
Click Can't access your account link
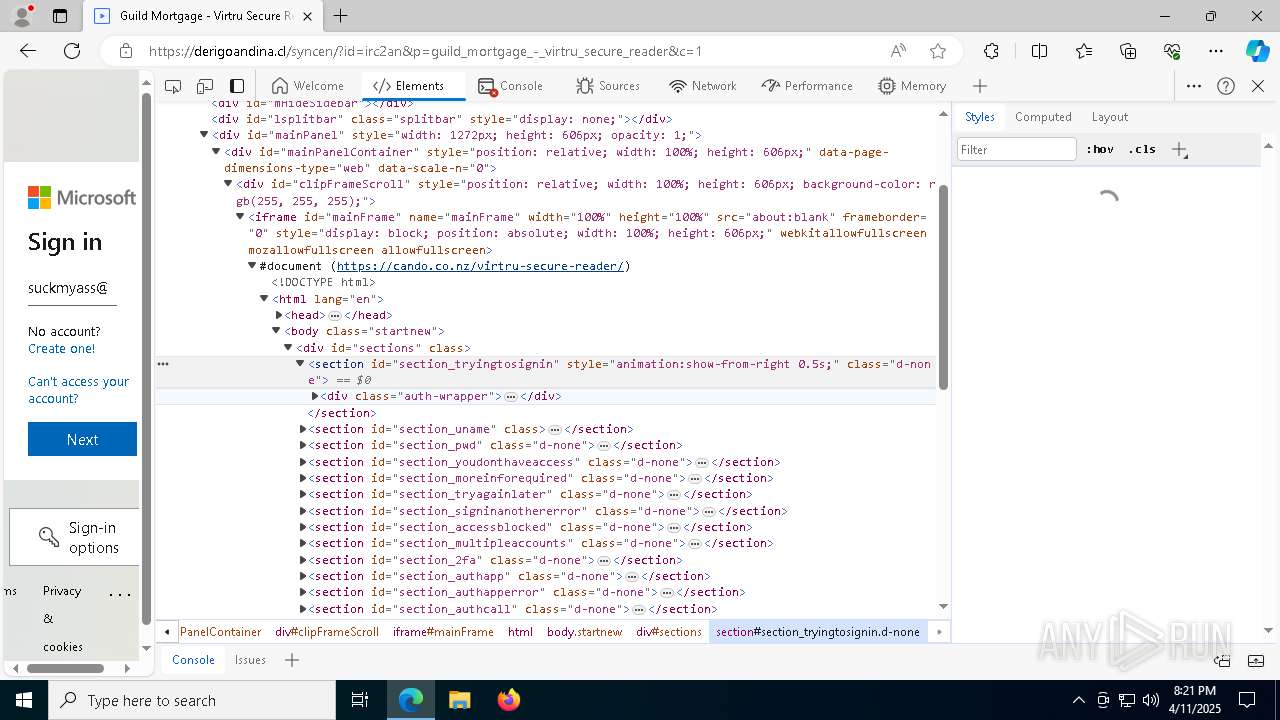[79, 390]
